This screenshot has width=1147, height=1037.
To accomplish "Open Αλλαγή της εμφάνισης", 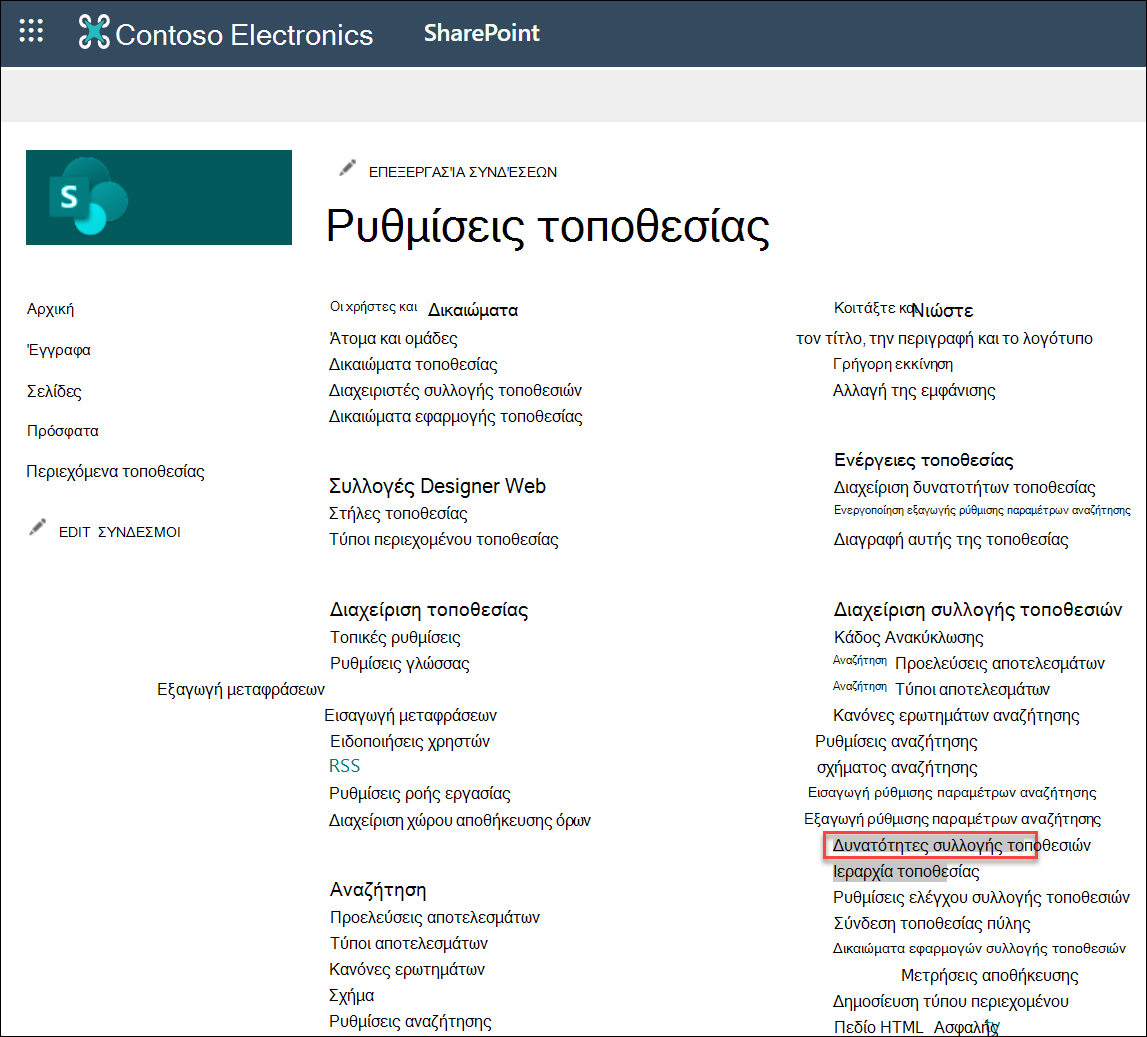I will point(914,391).
